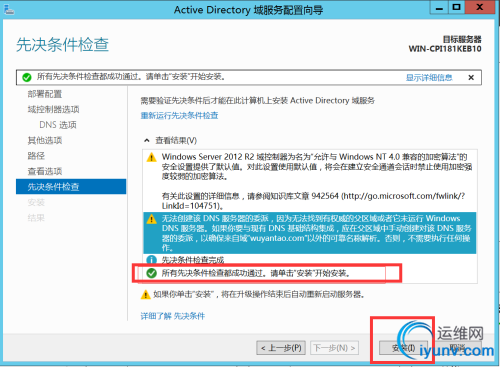The width and height of the screenshot is (500, 367).
Task: Select 部署配置 in the left navigation
Action: [45, 94]
